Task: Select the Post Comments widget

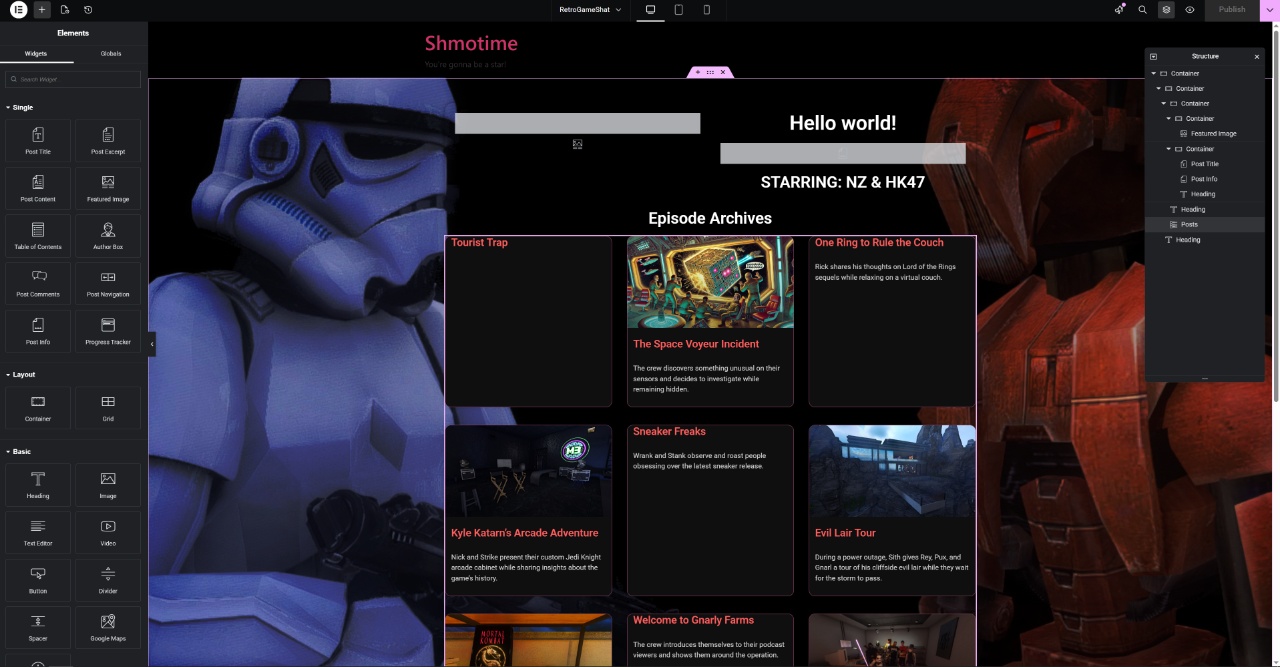Action: [38, 283]
